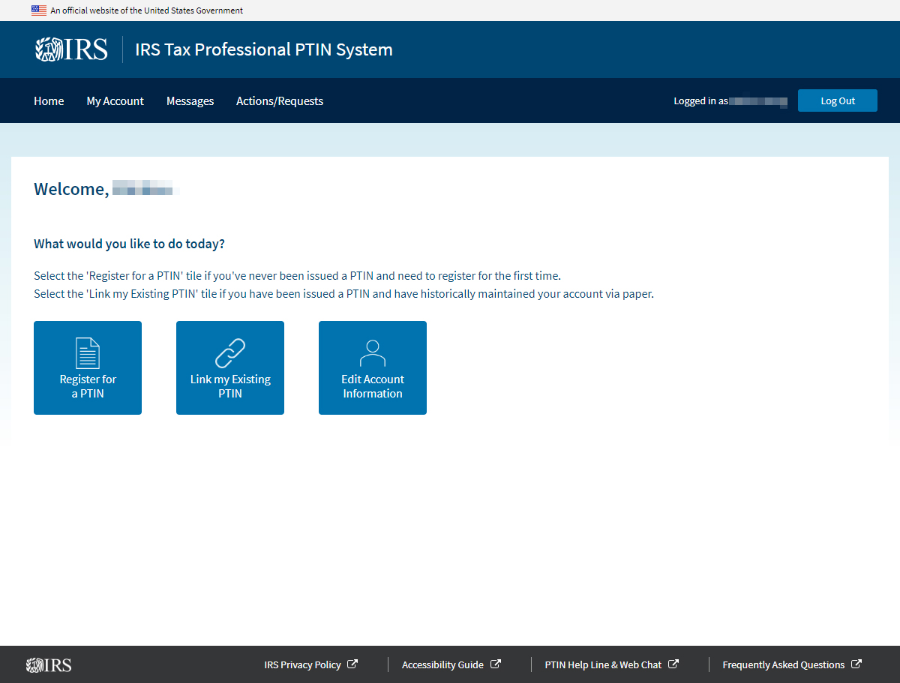Viewport: 900px width, 683px height.
Task: Click the chain link icon on Link my Existing PTIN tile
Action: tap(230, 353)
